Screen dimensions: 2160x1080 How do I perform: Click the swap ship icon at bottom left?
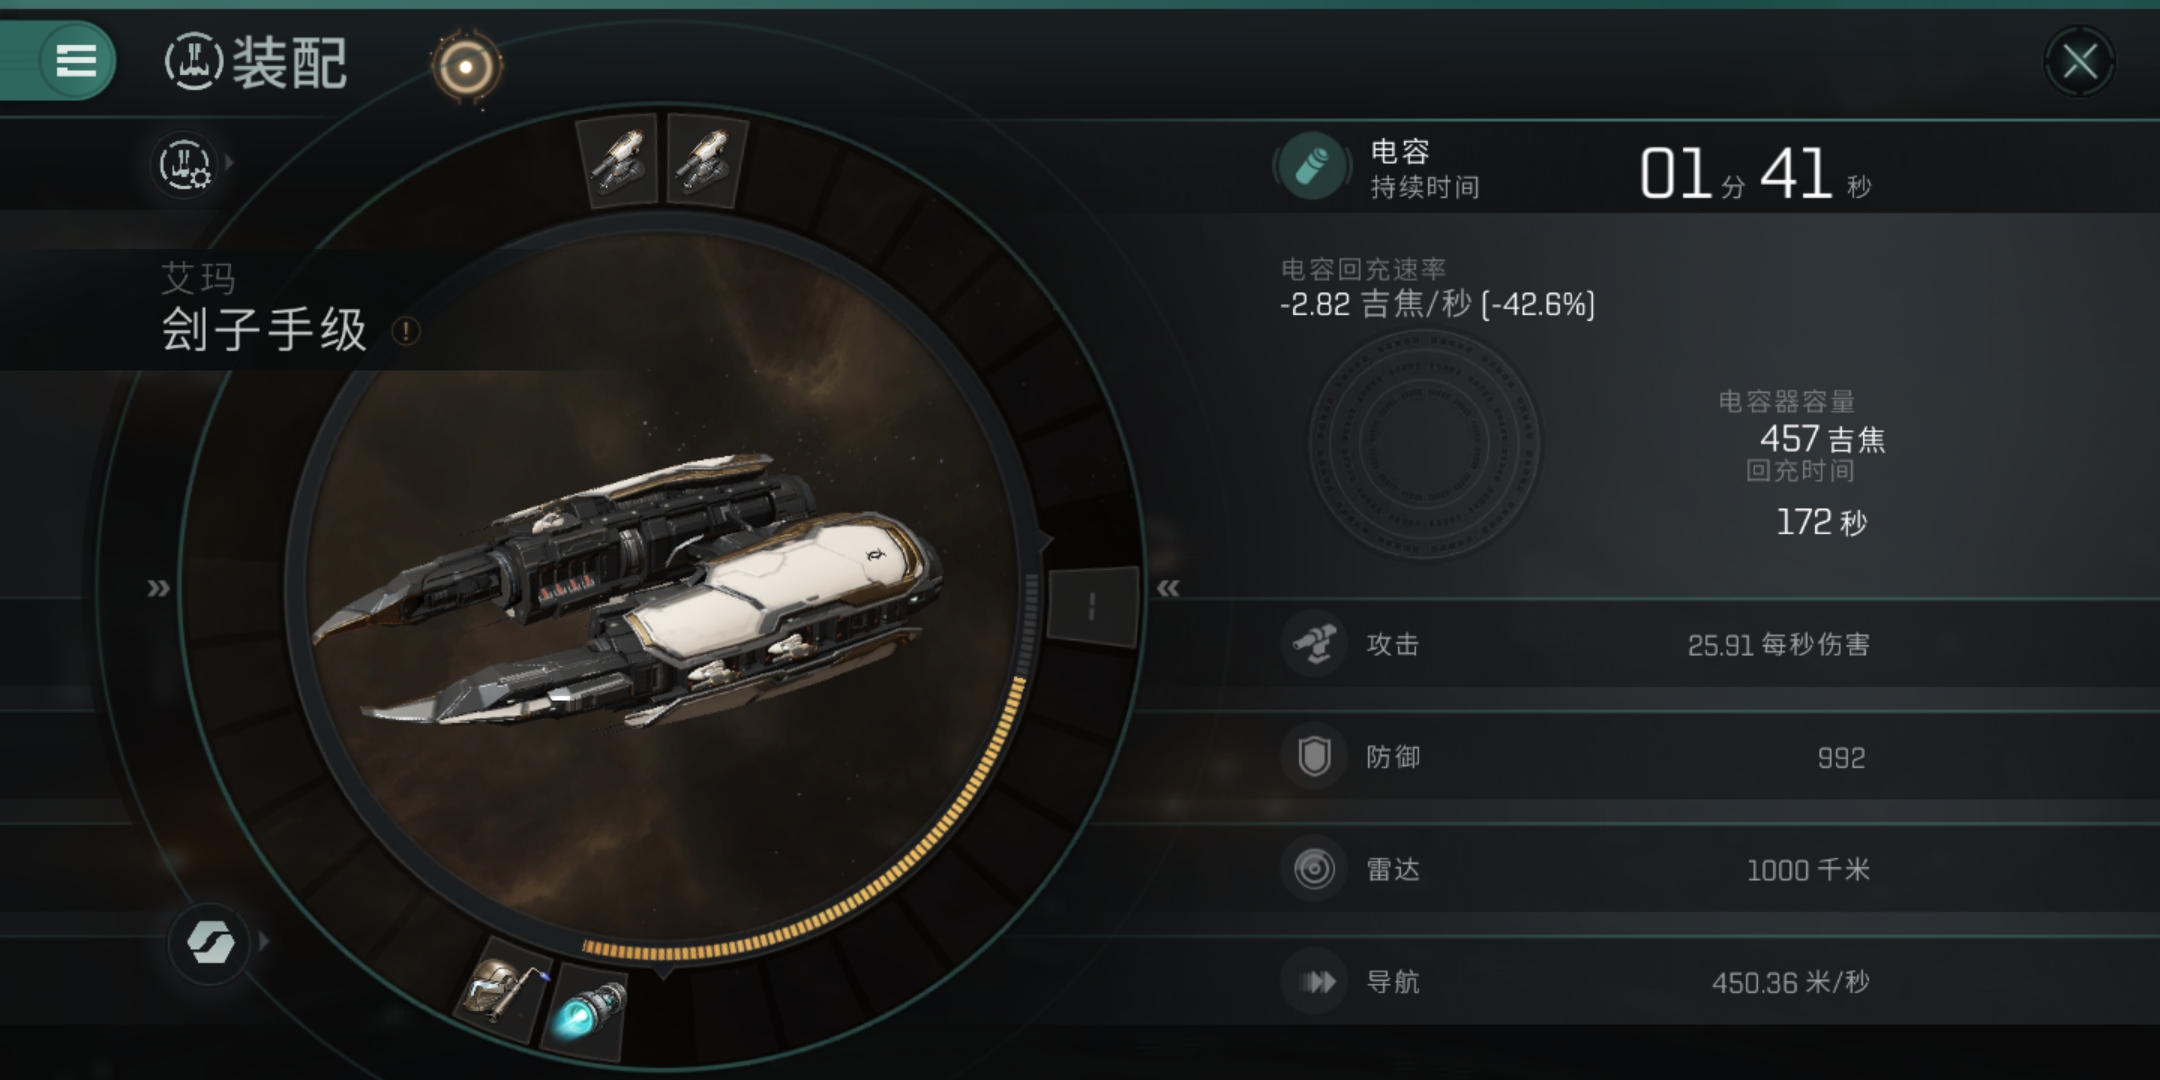point(209,942)
